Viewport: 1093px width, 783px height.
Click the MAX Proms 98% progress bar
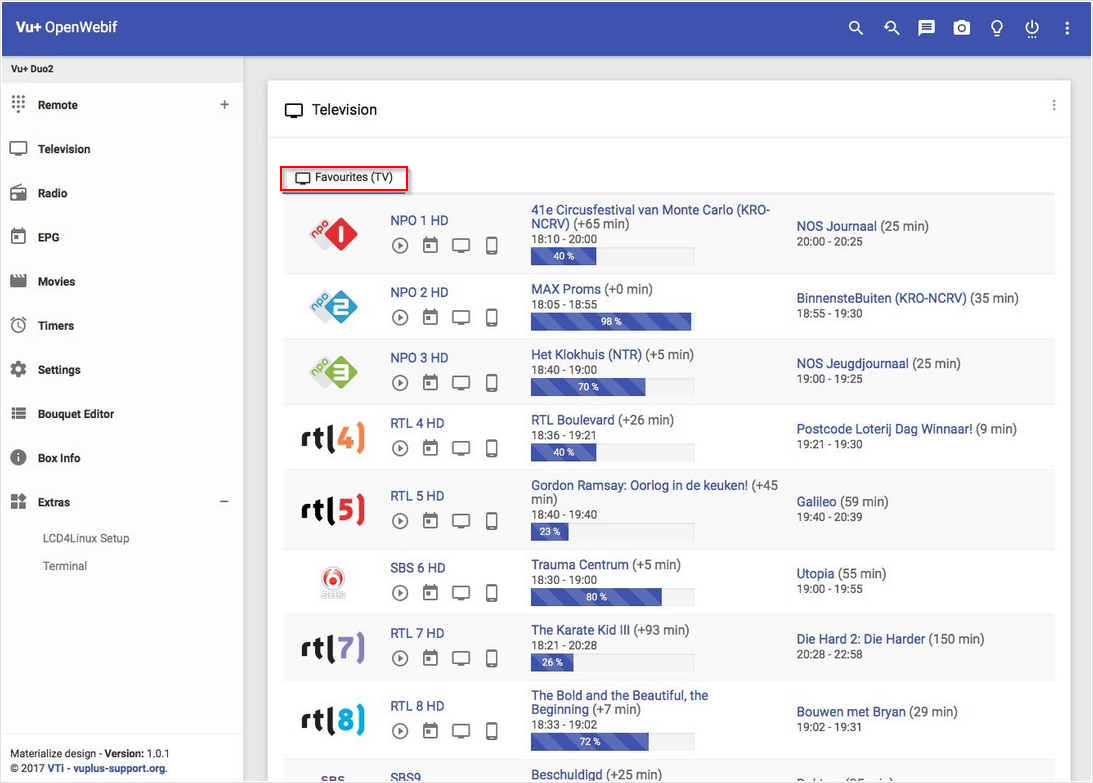coord(611,322)
